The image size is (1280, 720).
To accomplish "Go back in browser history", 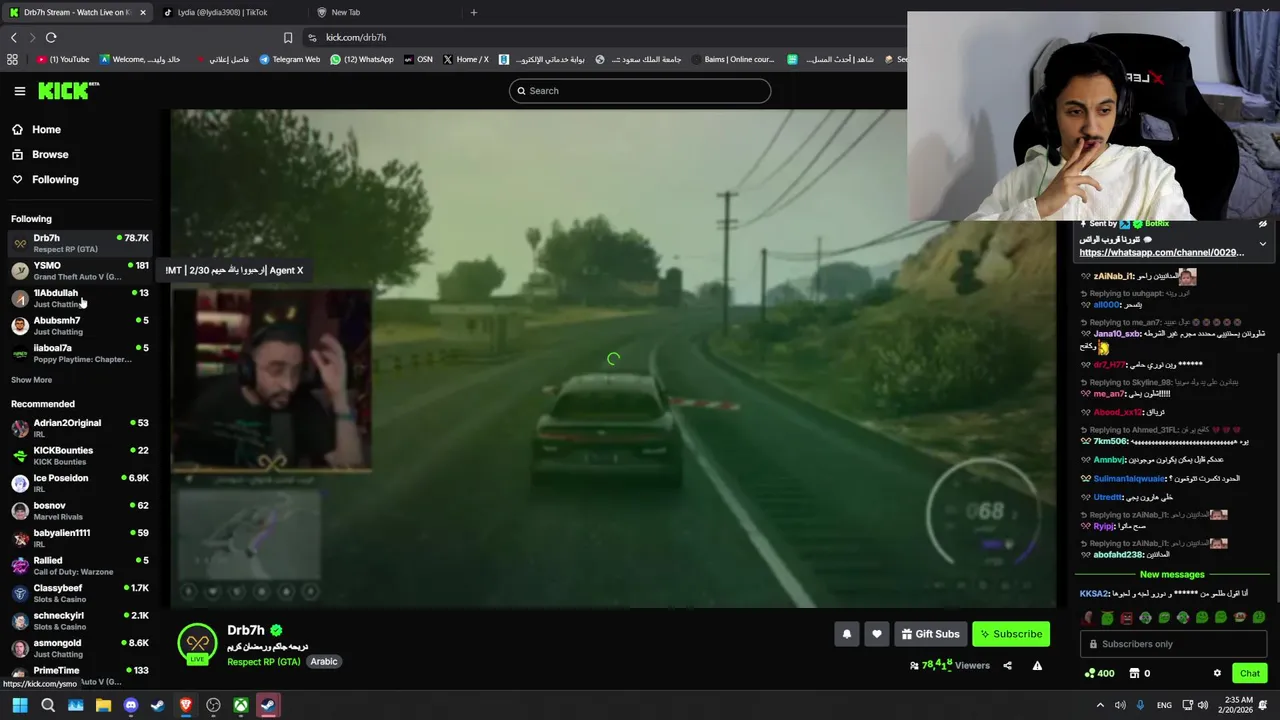I will [13, 37].
